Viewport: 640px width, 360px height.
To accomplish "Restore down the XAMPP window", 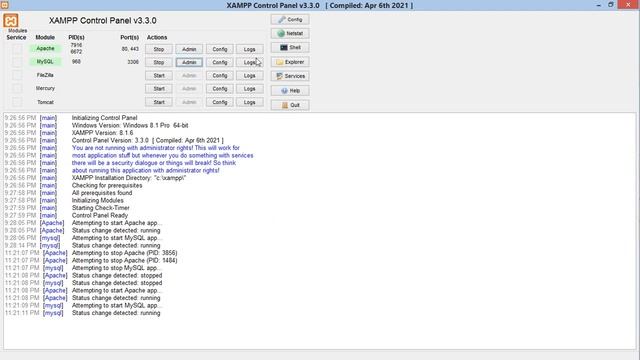I will [x=611, y=5].
